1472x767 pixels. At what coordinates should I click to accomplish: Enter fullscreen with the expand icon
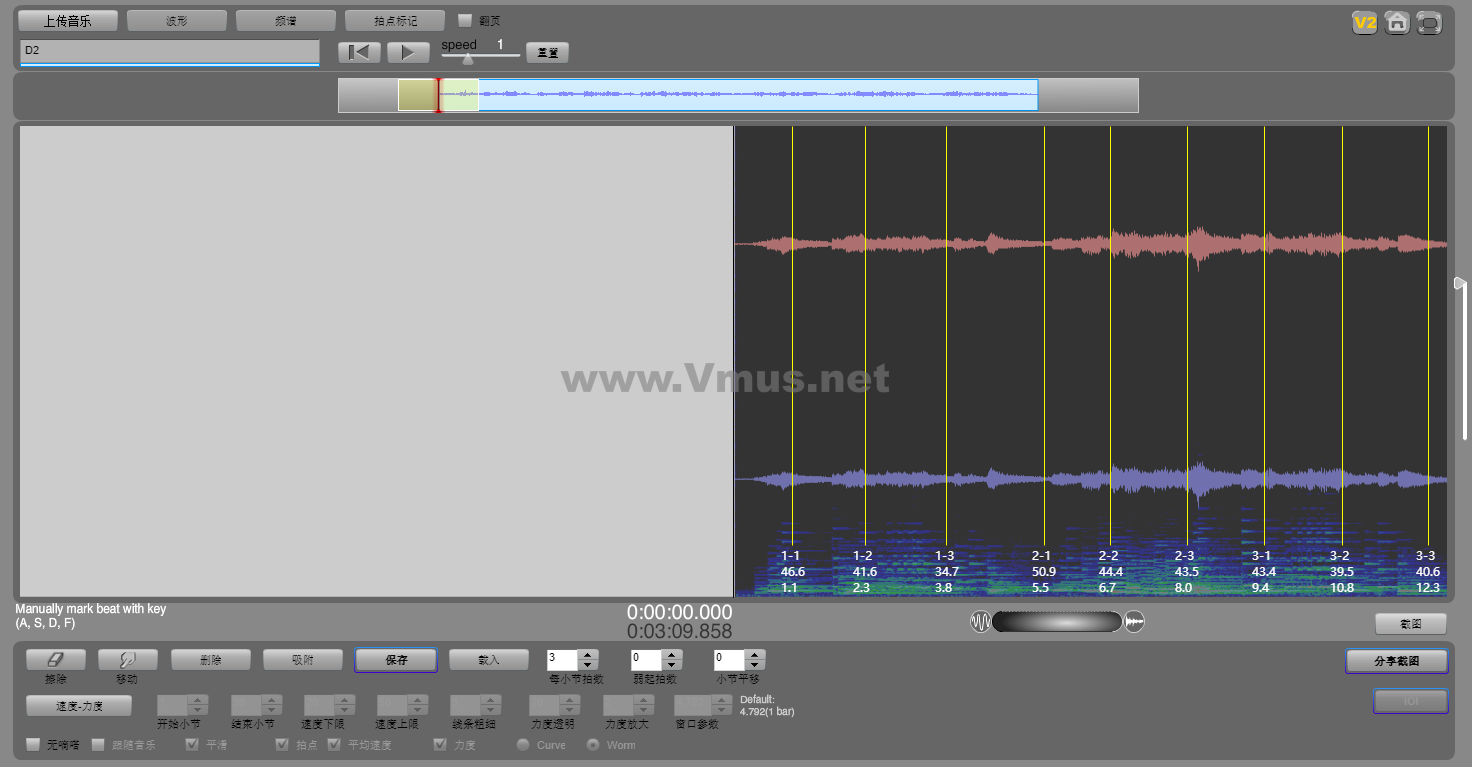(1430, 23)
